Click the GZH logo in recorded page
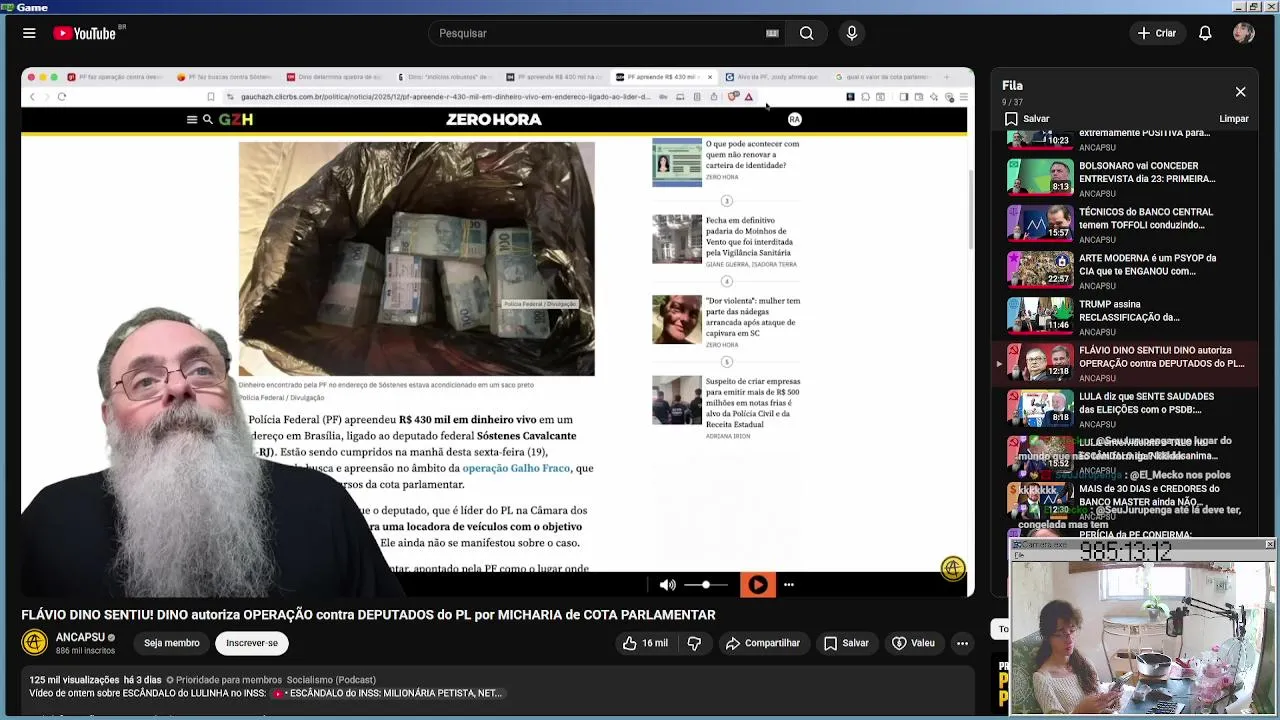Image resolution: width=1280 pixels, height=720 pixels. click(x=236, y=119)
